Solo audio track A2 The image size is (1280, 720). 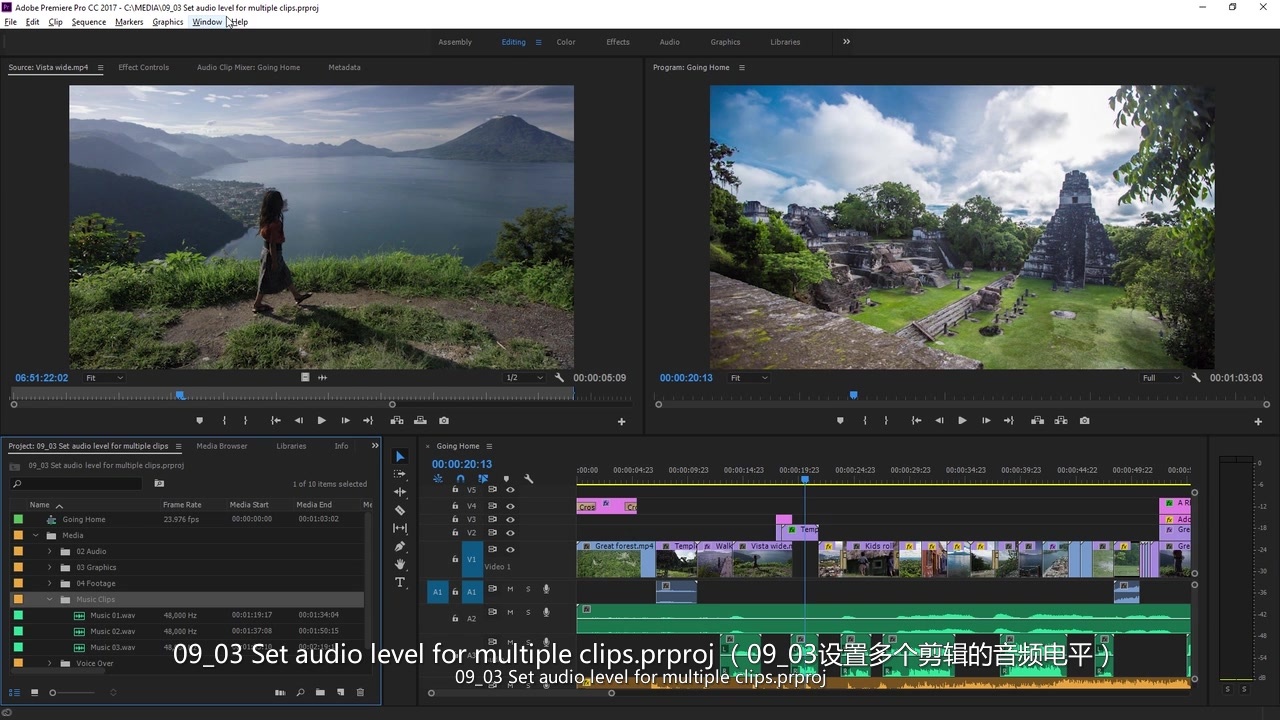528,612
